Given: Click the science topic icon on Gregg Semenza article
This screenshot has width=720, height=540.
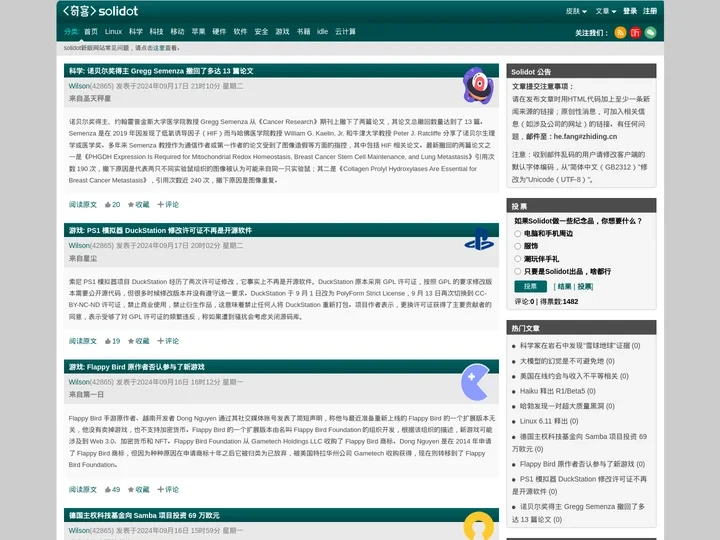Looking at the screenshot, I should tap(478, 86).
